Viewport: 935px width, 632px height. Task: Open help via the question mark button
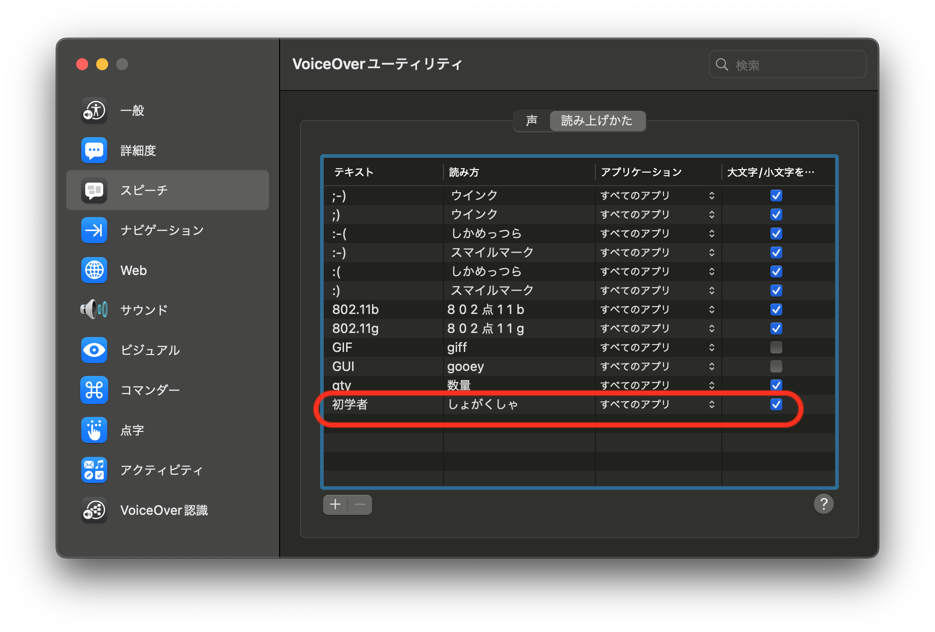(823, 504)
